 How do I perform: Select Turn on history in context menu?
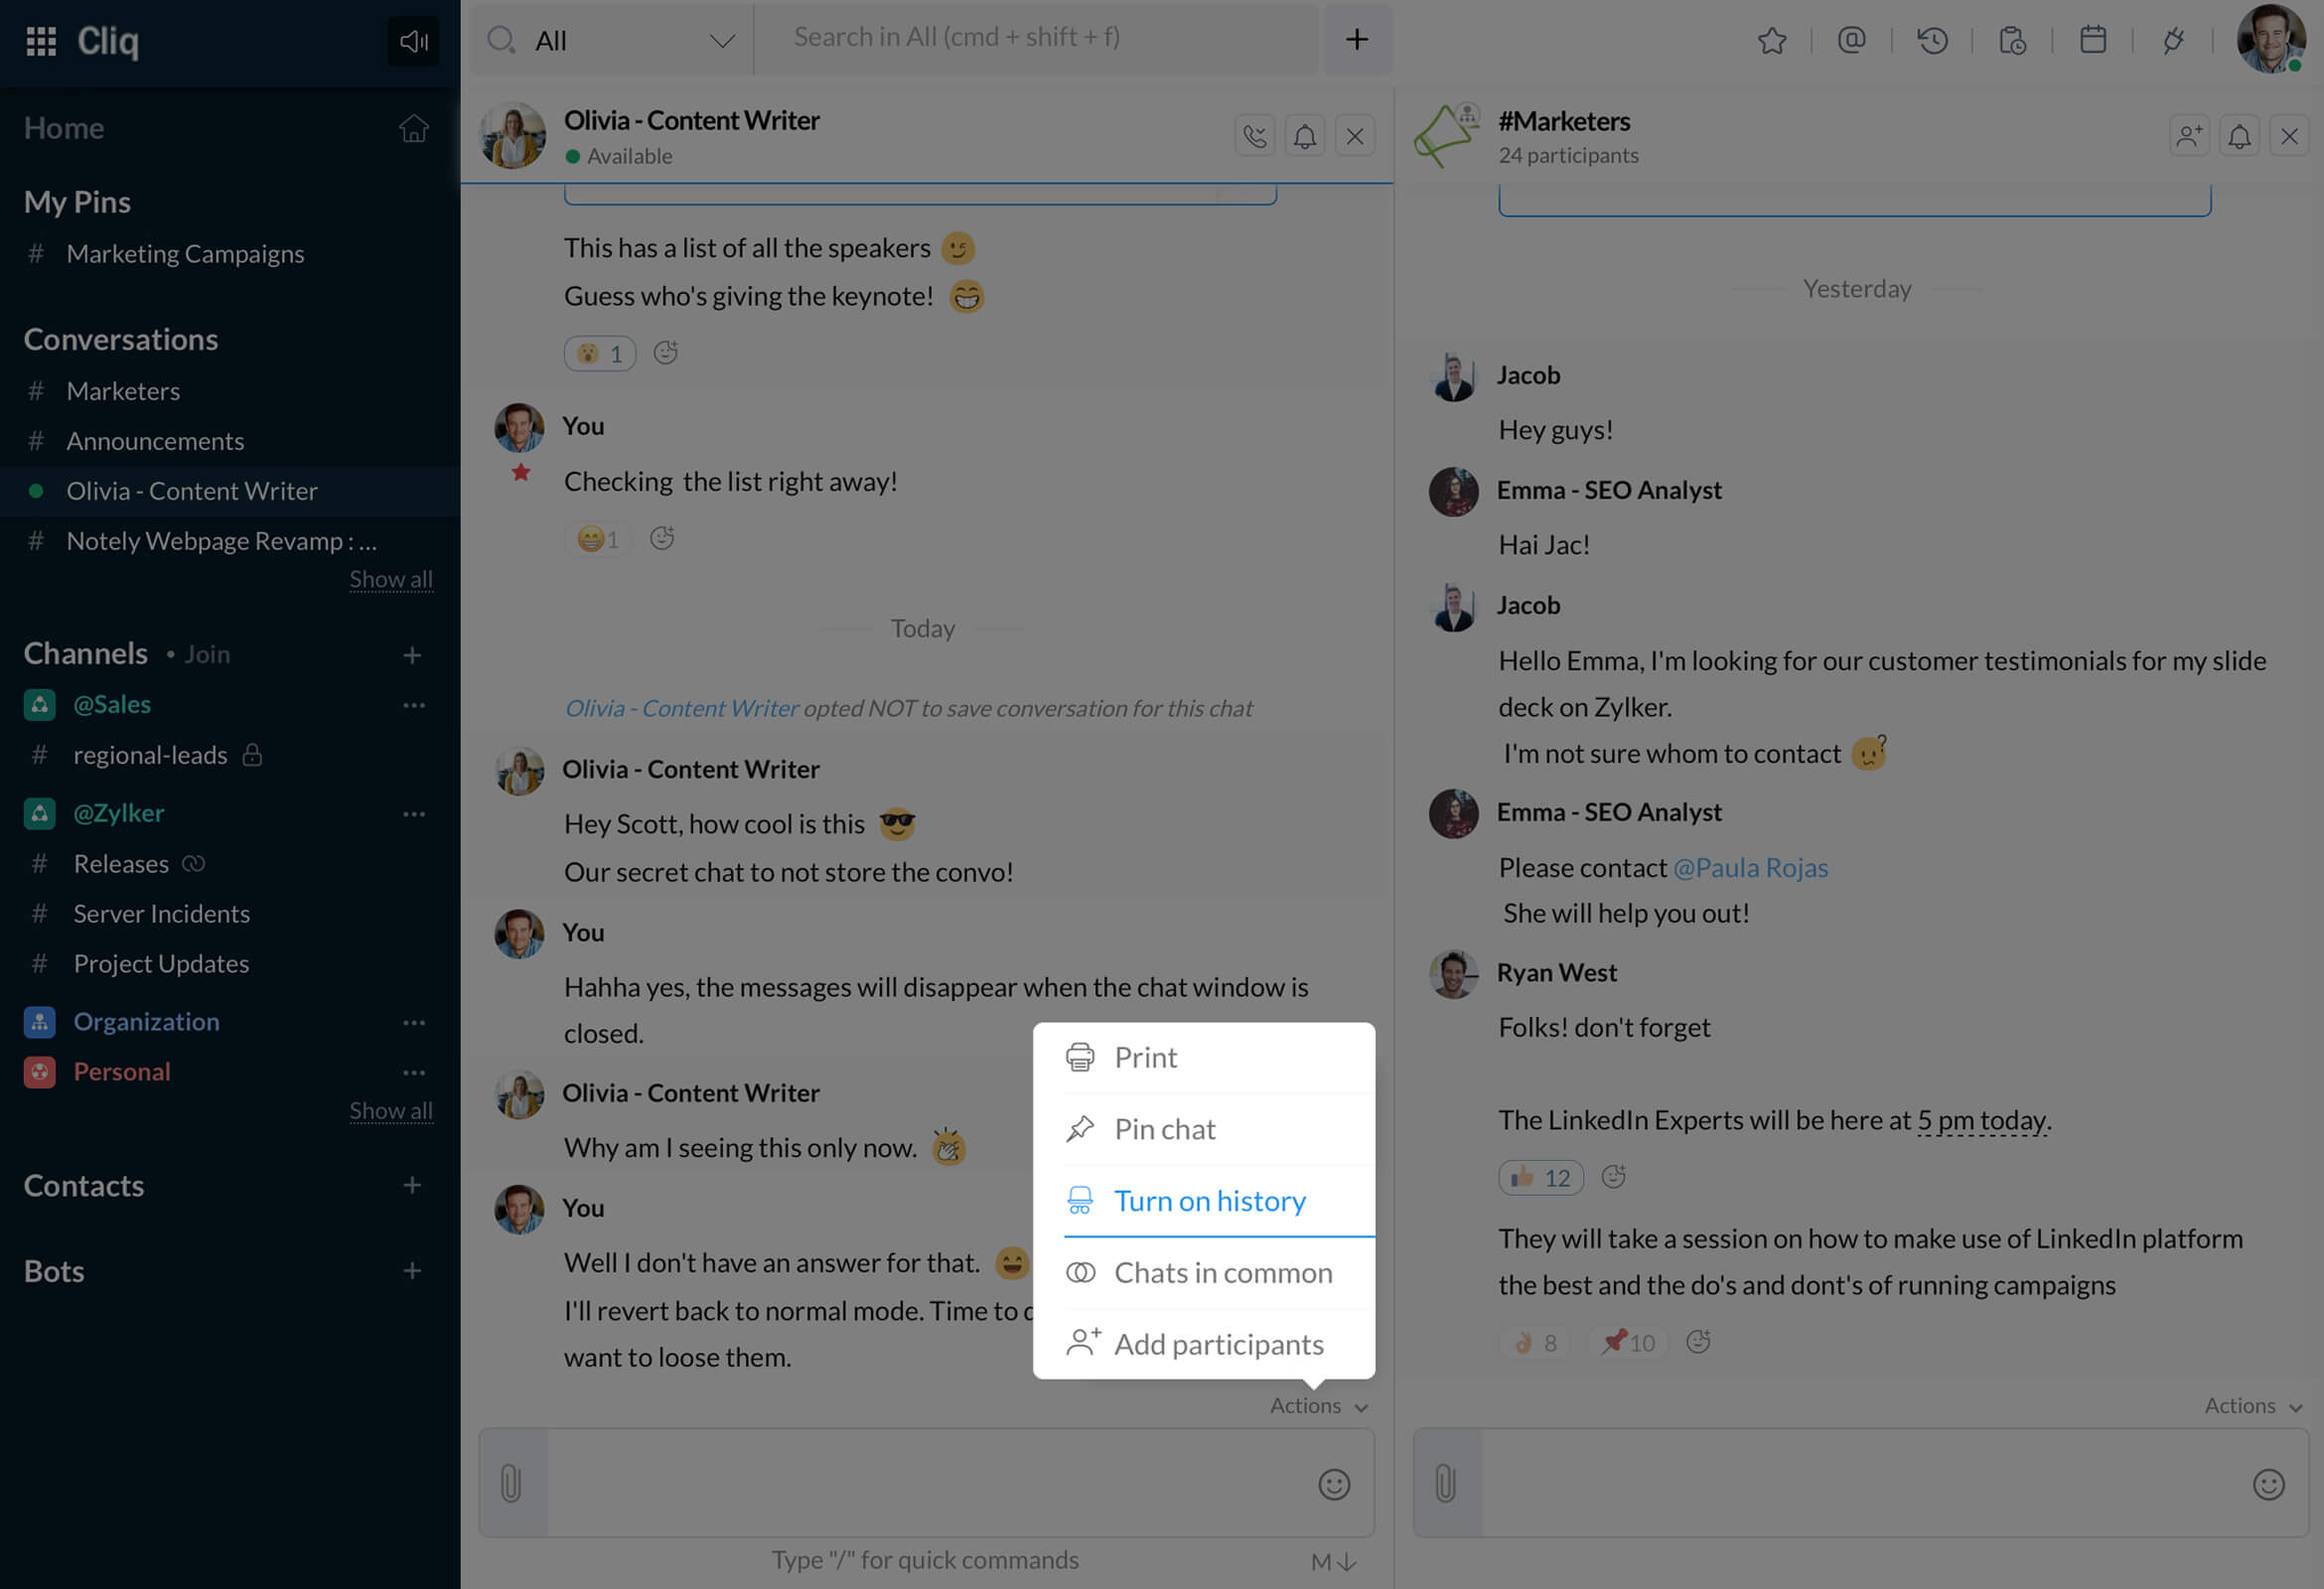coord(1208,1201)
